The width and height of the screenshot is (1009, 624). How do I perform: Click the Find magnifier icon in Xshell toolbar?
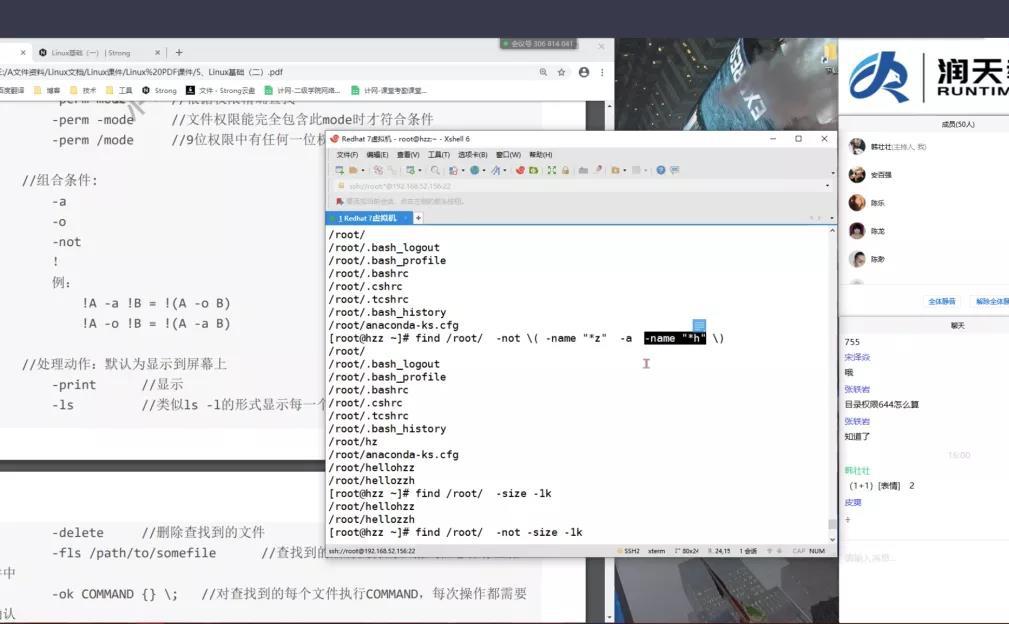tap(435, 171)
